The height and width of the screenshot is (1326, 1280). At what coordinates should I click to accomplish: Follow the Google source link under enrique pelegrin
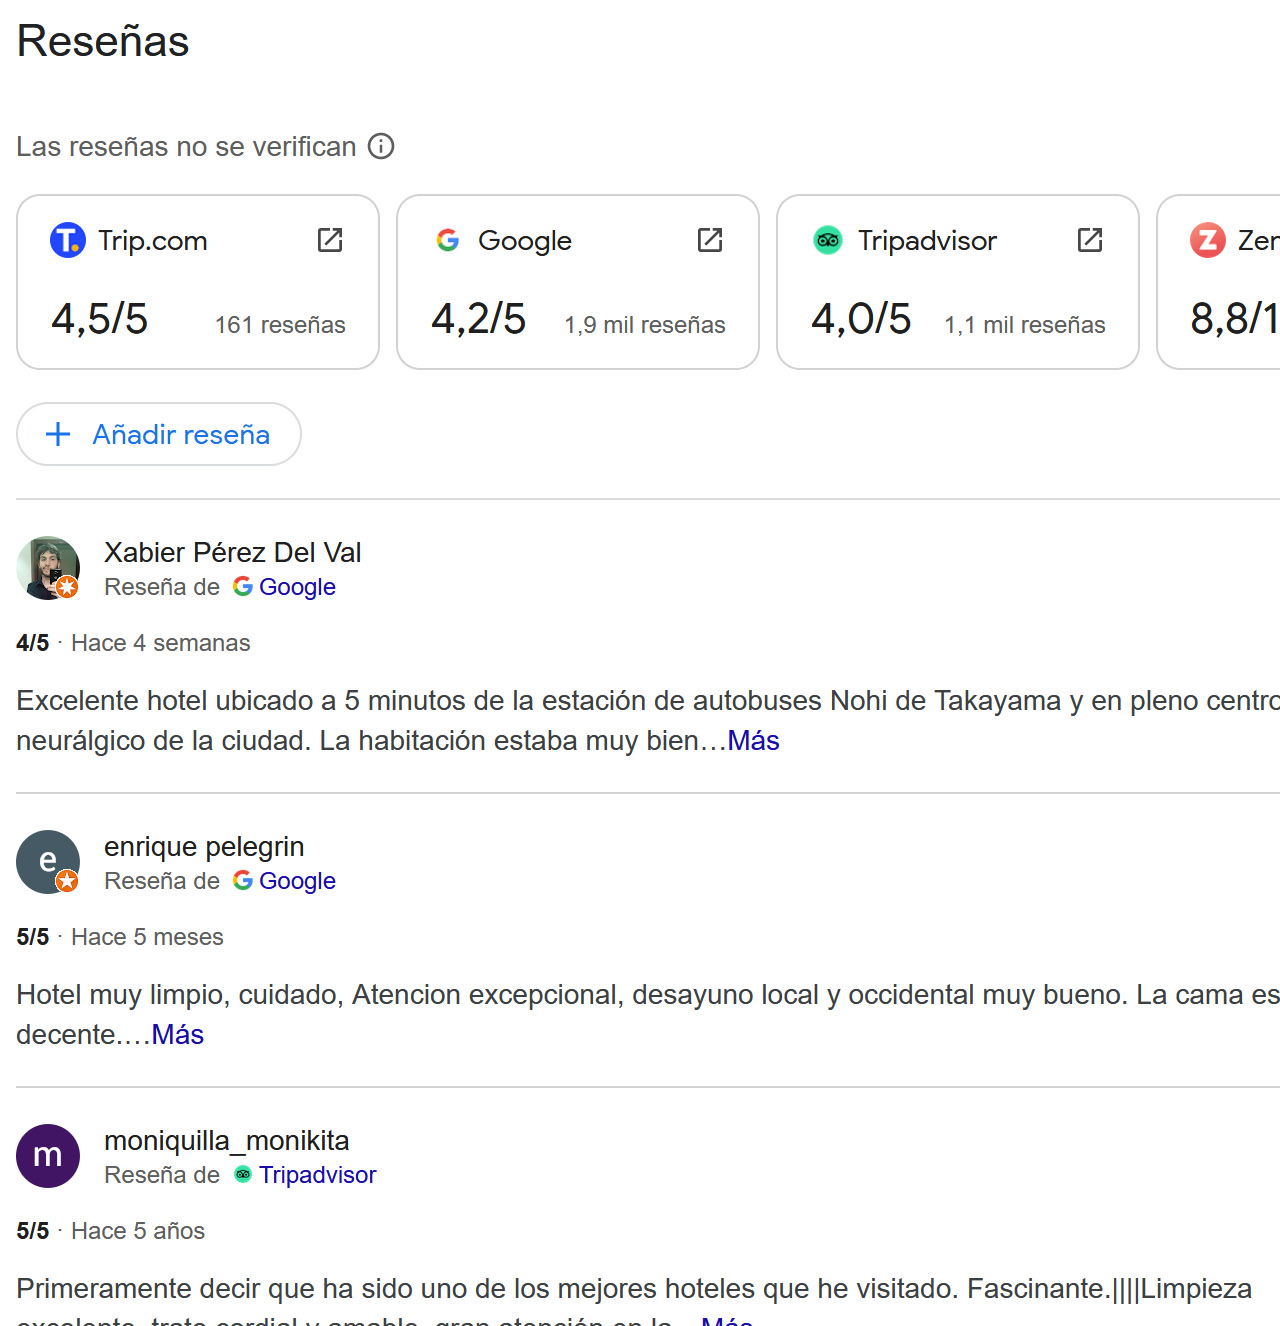tap(297, 881)
